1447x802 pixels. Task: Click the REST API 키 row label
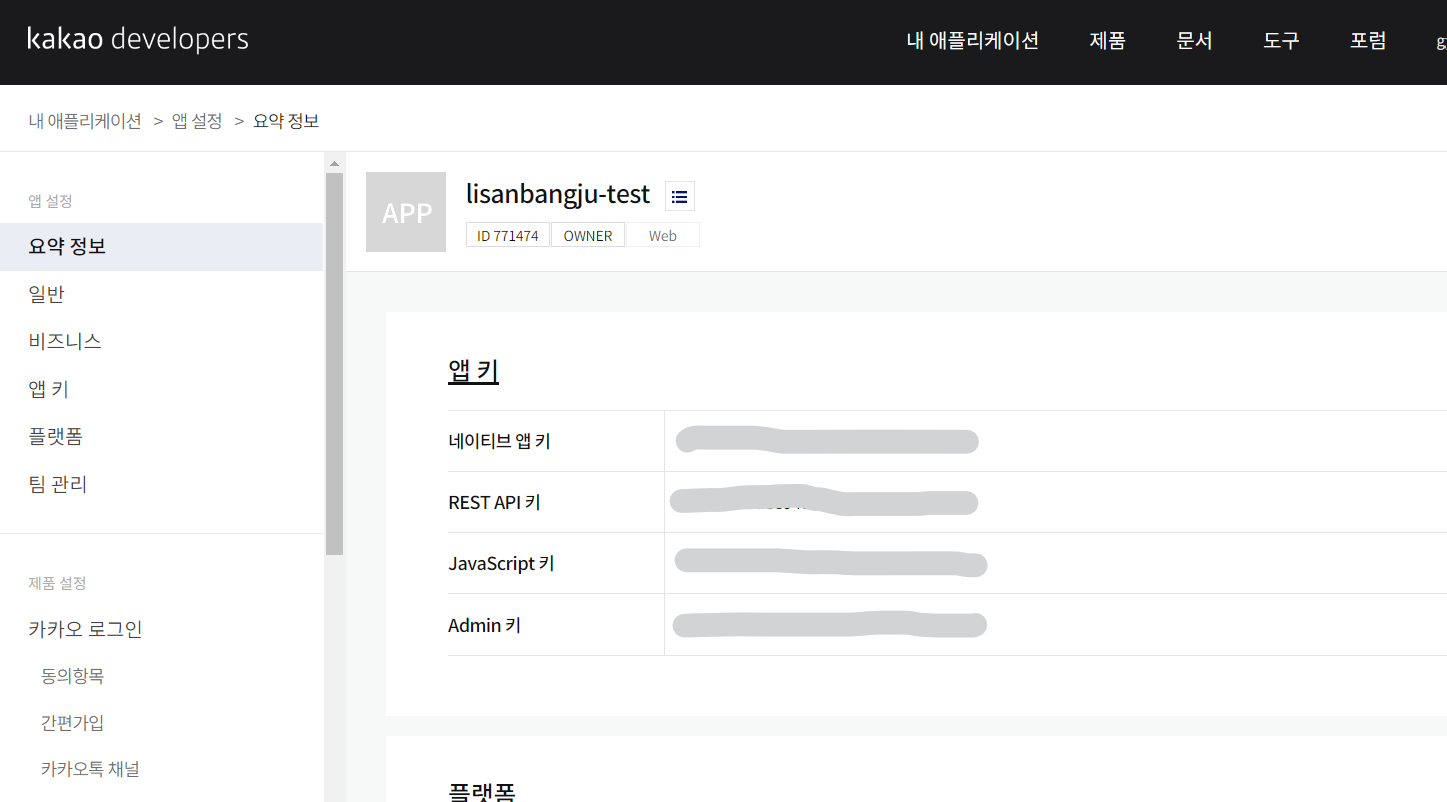click(494, 502)
